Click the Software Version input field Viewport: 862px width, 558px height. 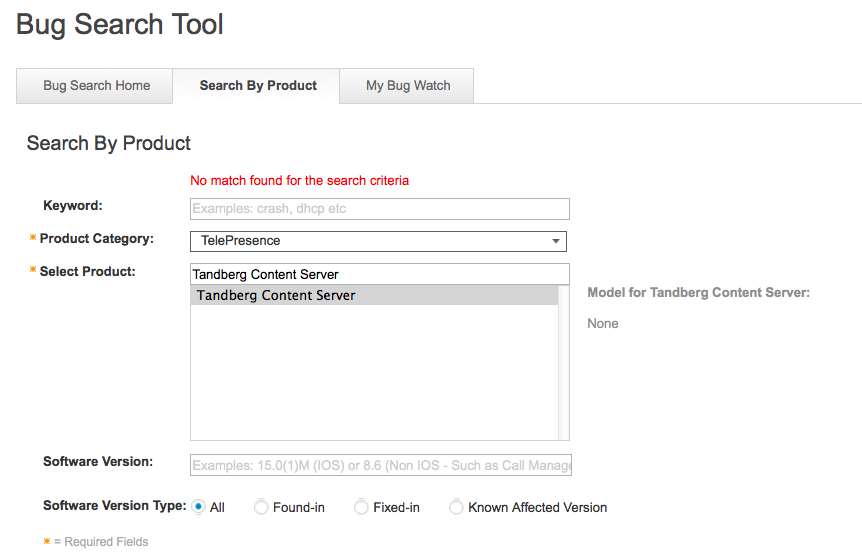click(381, 465)
